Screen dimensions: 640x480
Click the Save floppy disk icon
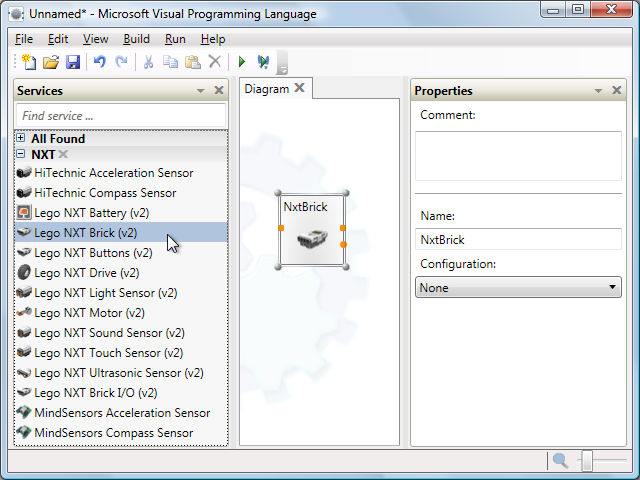73,62
